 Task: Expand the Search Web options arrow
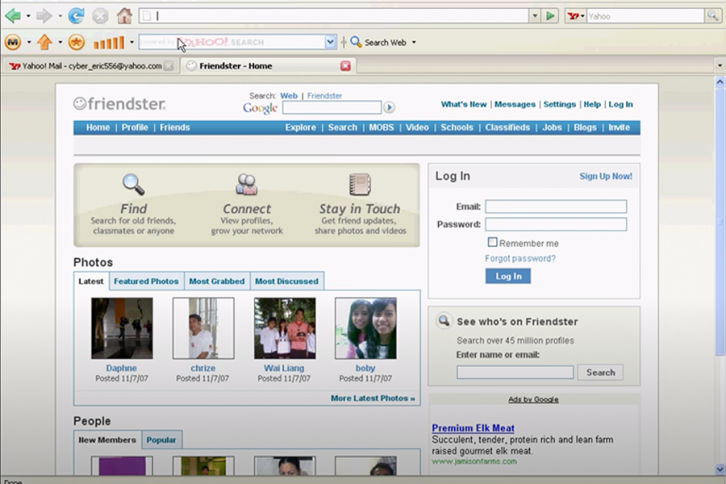414,42
